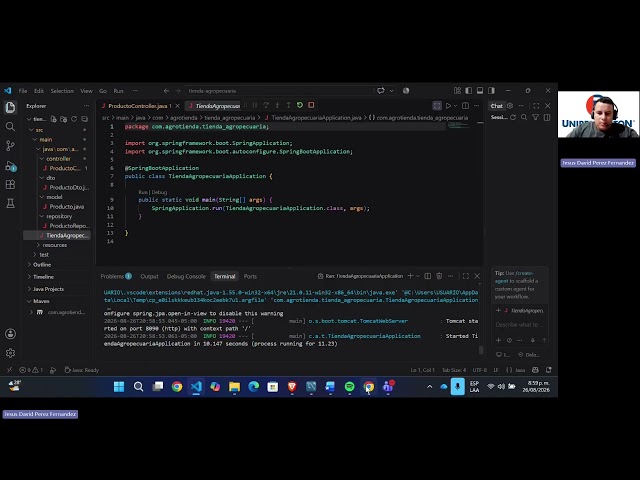Open Customize Layout in title bar
The width and height of the screenshot is (640, 480).
click(x=457, y=91)
